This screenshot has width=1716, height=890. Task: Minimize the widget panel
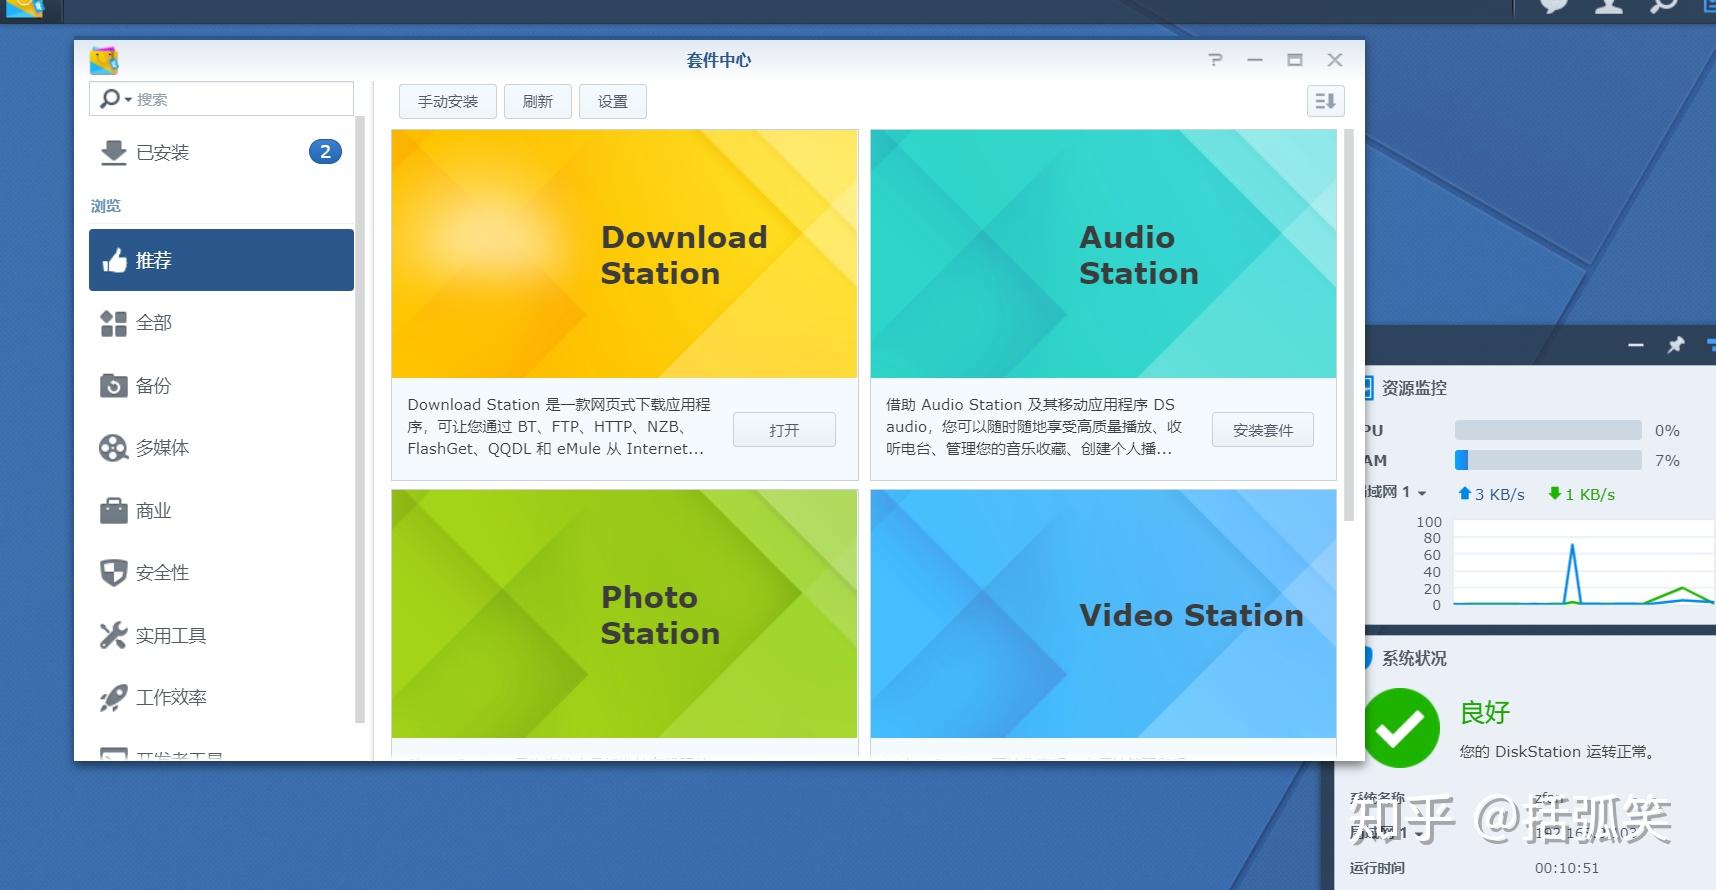(1636, 345)
